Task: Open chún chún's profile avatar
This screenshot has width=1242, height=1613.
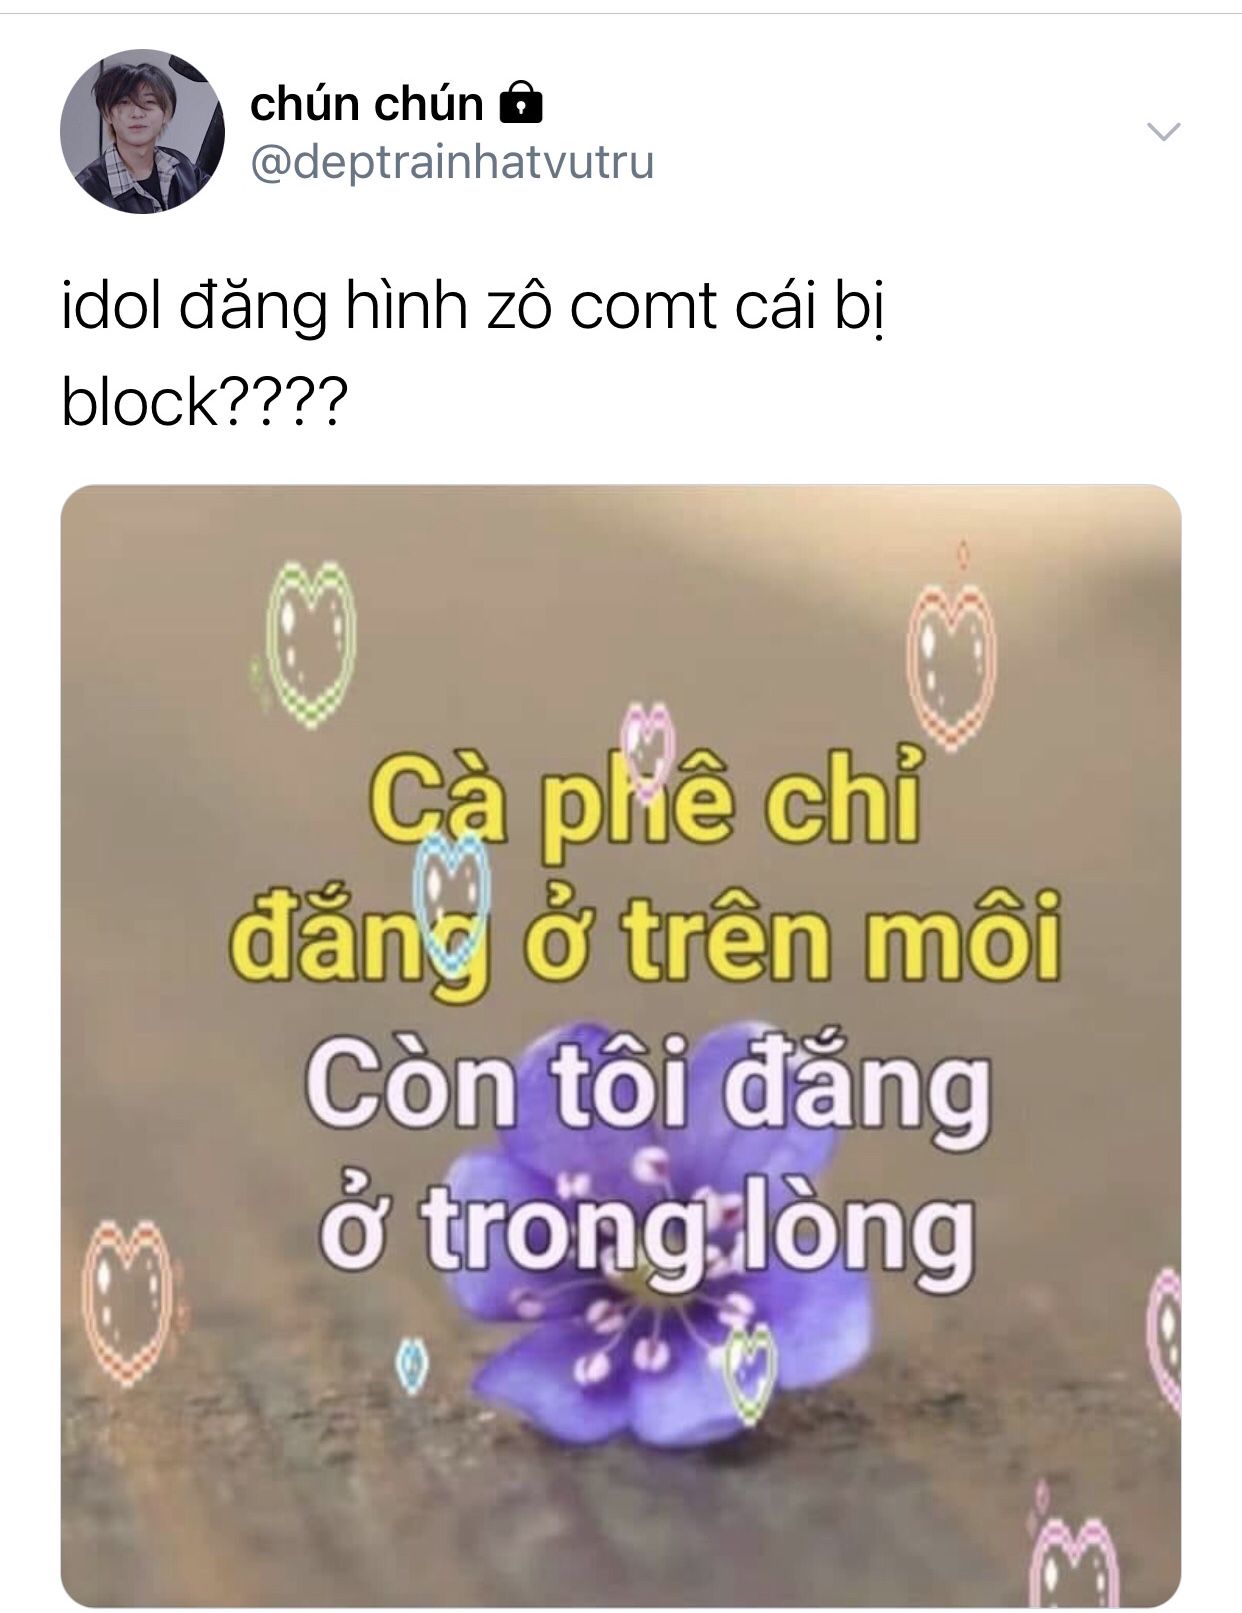Action: (142, 131)
